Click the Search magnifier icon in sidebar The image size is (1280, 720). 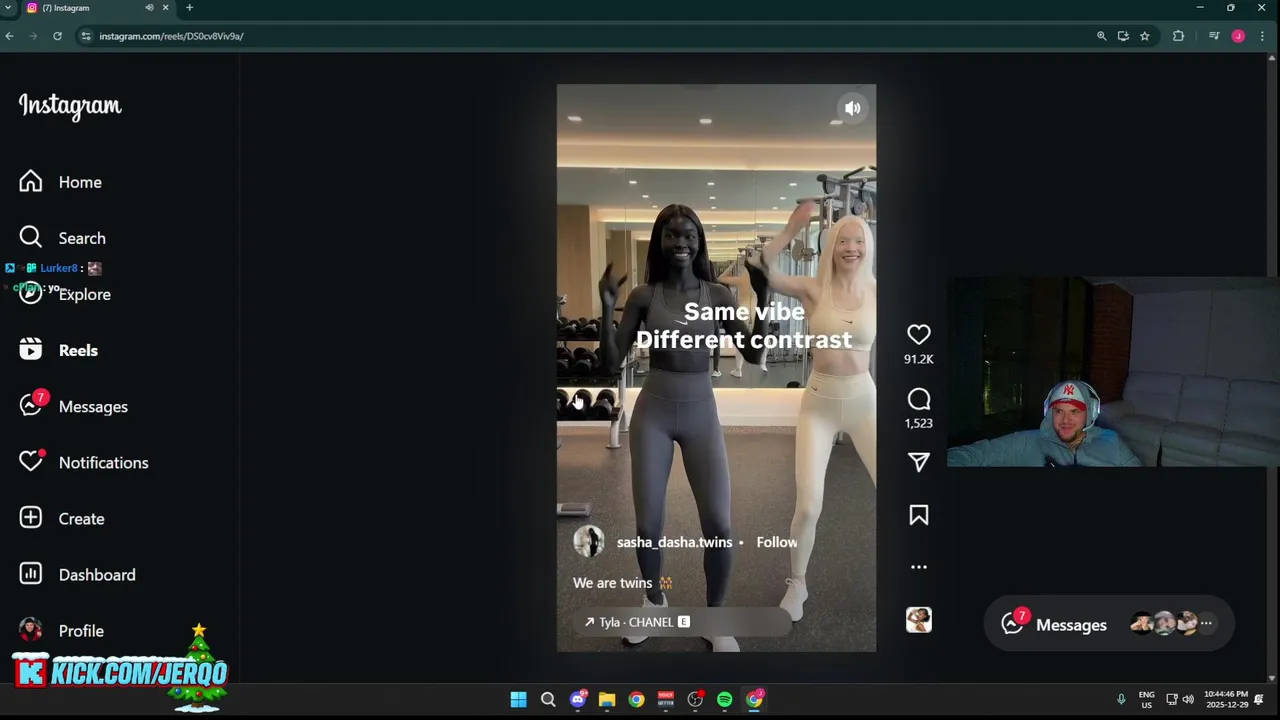click(31, 237)
